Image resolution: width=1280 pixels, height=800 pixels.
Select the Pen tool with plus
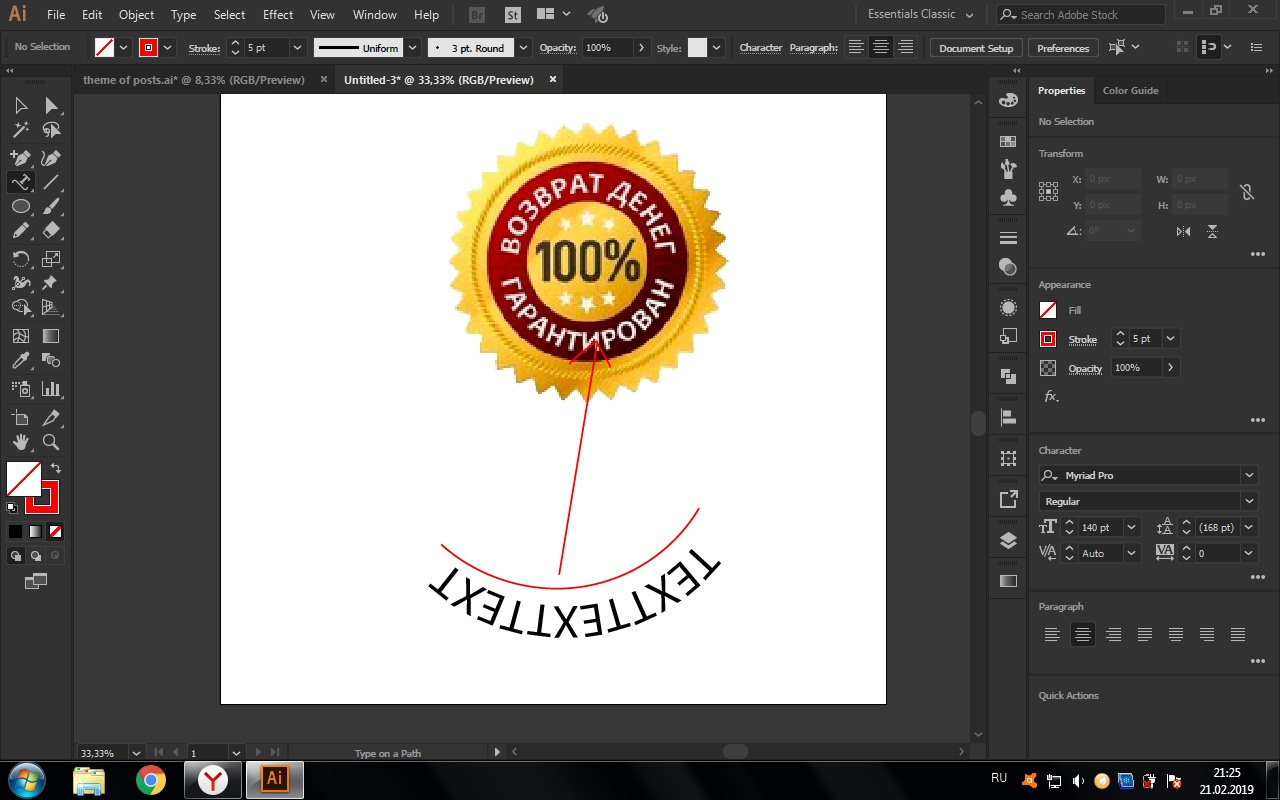tap(20, 158)
